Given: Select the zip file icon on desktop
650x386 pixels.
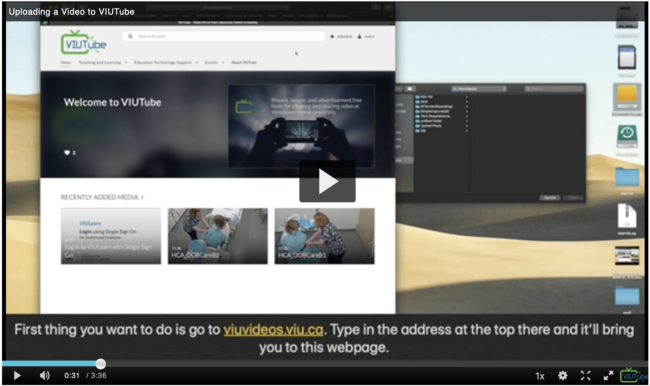Looking at the screenshot, I should click(x=627, y=216).
